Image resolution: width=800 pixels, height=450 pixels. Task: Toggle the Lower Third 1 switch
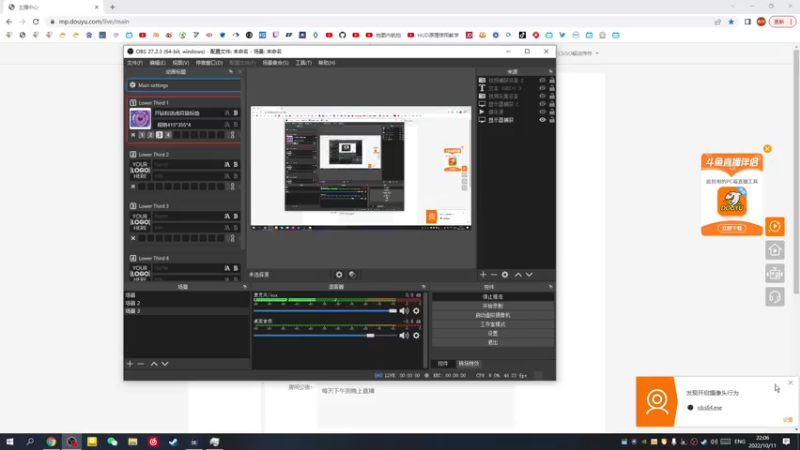pyautogui.click(x=133, y=103)
